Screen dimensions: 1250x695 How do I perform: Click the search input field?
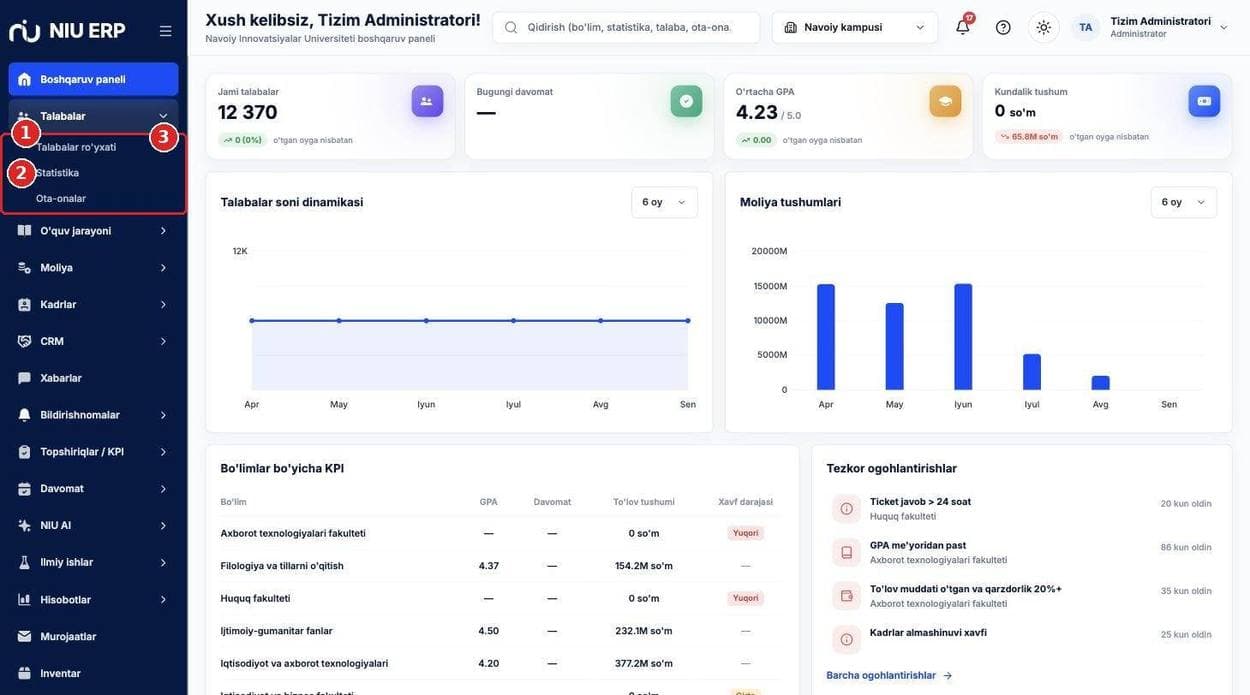click(x=626, y=27)
